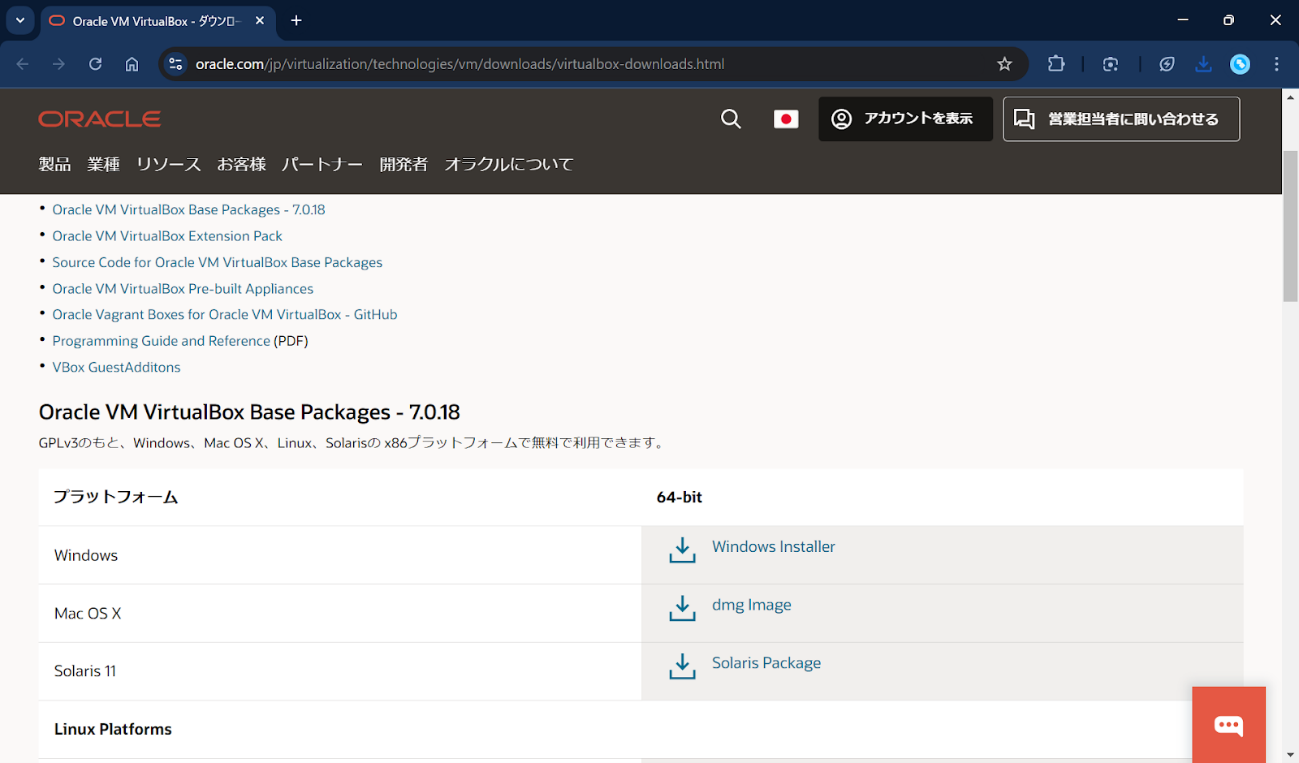Screen dimensions: 1299x763
Task: Click the screenshot capture toolbar icon
Action: click(1110, 64)
